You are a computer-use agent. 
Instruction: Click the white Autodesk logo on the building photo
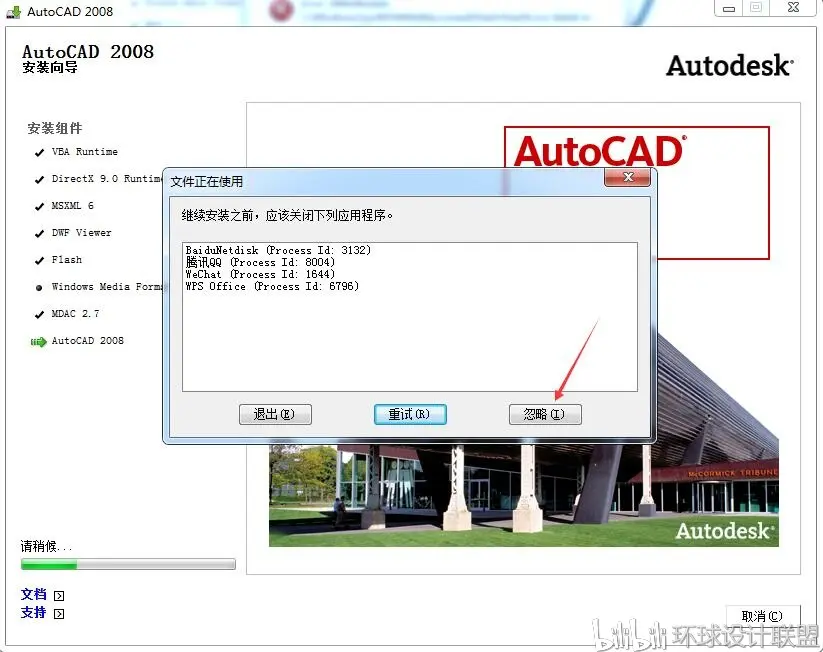724,531
